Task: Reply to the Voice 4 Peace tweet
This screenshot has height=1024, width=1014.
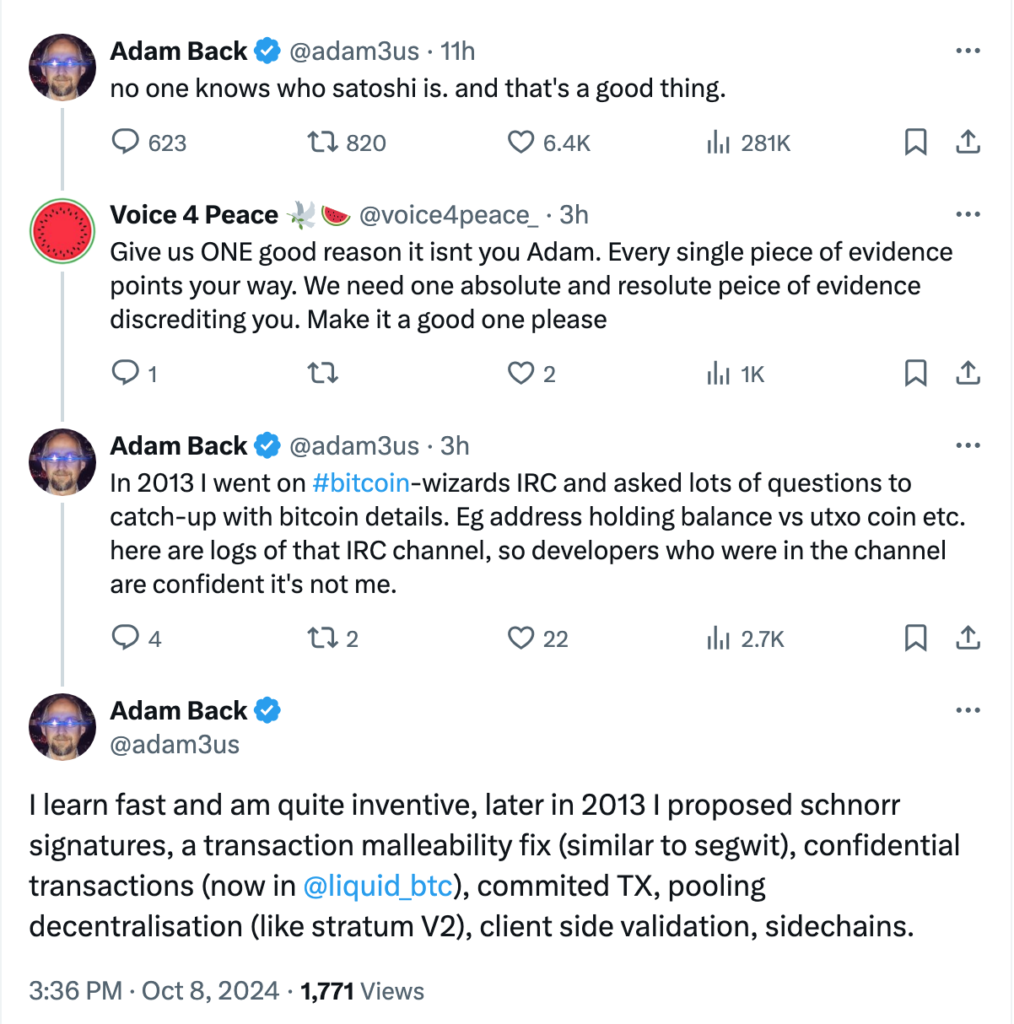Action: tap(125, 374)
